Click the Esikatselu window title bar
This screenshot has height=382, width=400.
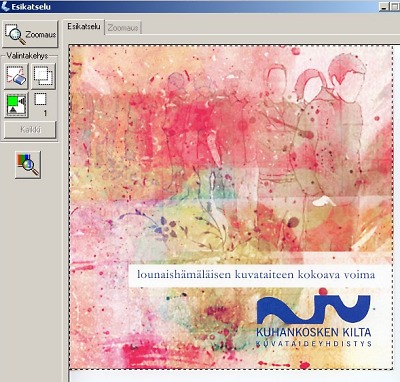coord(200,6)
